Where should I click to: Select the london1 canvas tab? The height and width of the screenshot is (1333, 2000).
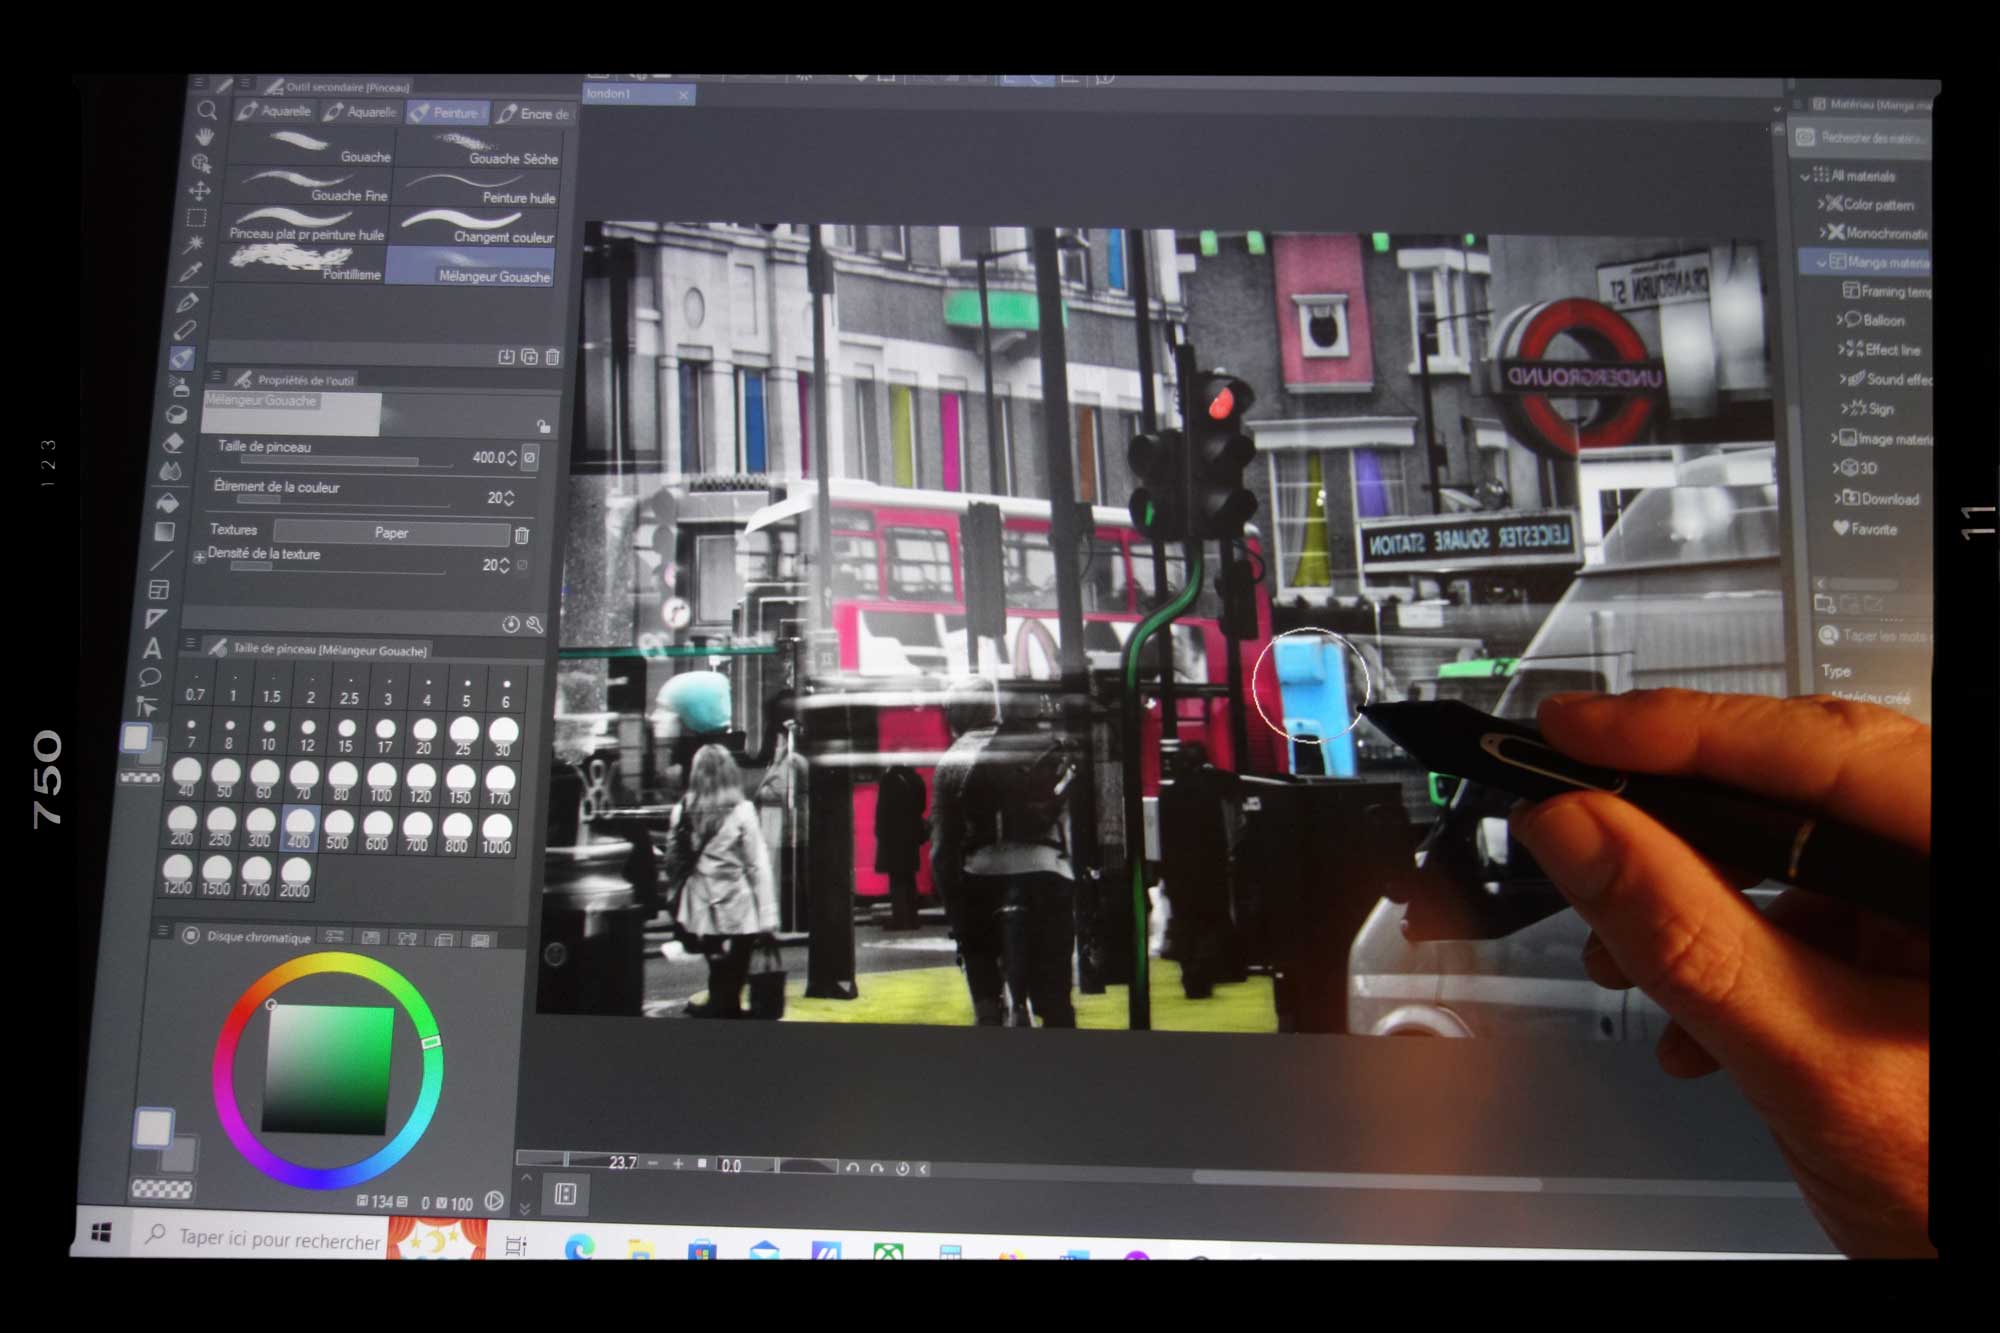click(x=638, y=94)
